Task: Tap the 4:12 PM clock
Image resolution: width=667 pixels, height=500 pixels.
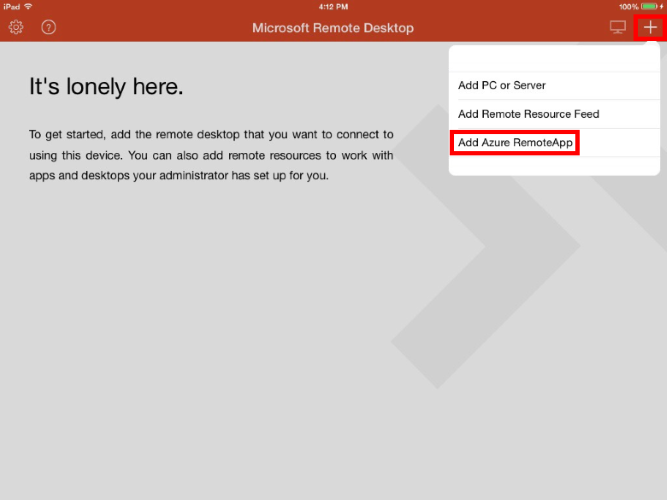Action: [x=333, y=7]
